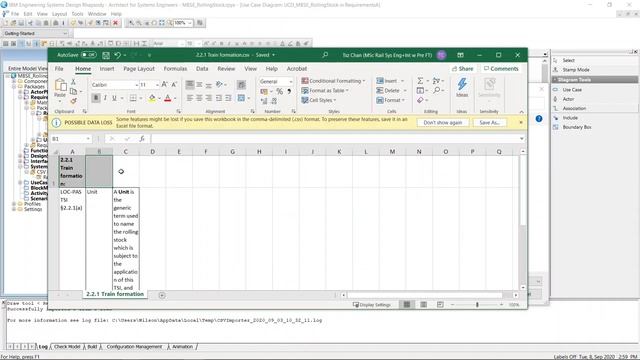Click the formula bar input field

coord(335,139)
